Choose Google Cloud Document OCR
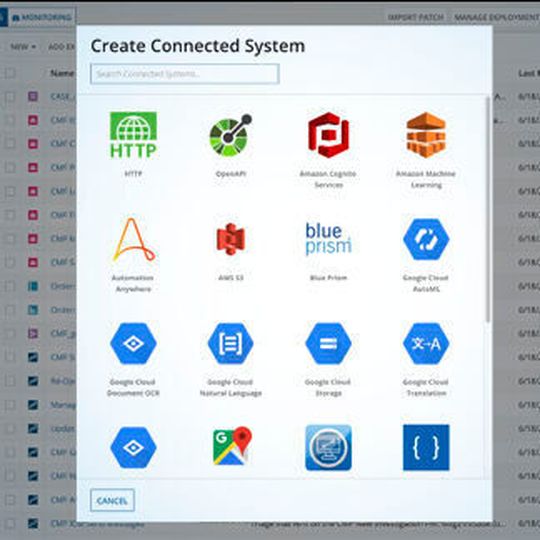 click(x=133, y=343)
